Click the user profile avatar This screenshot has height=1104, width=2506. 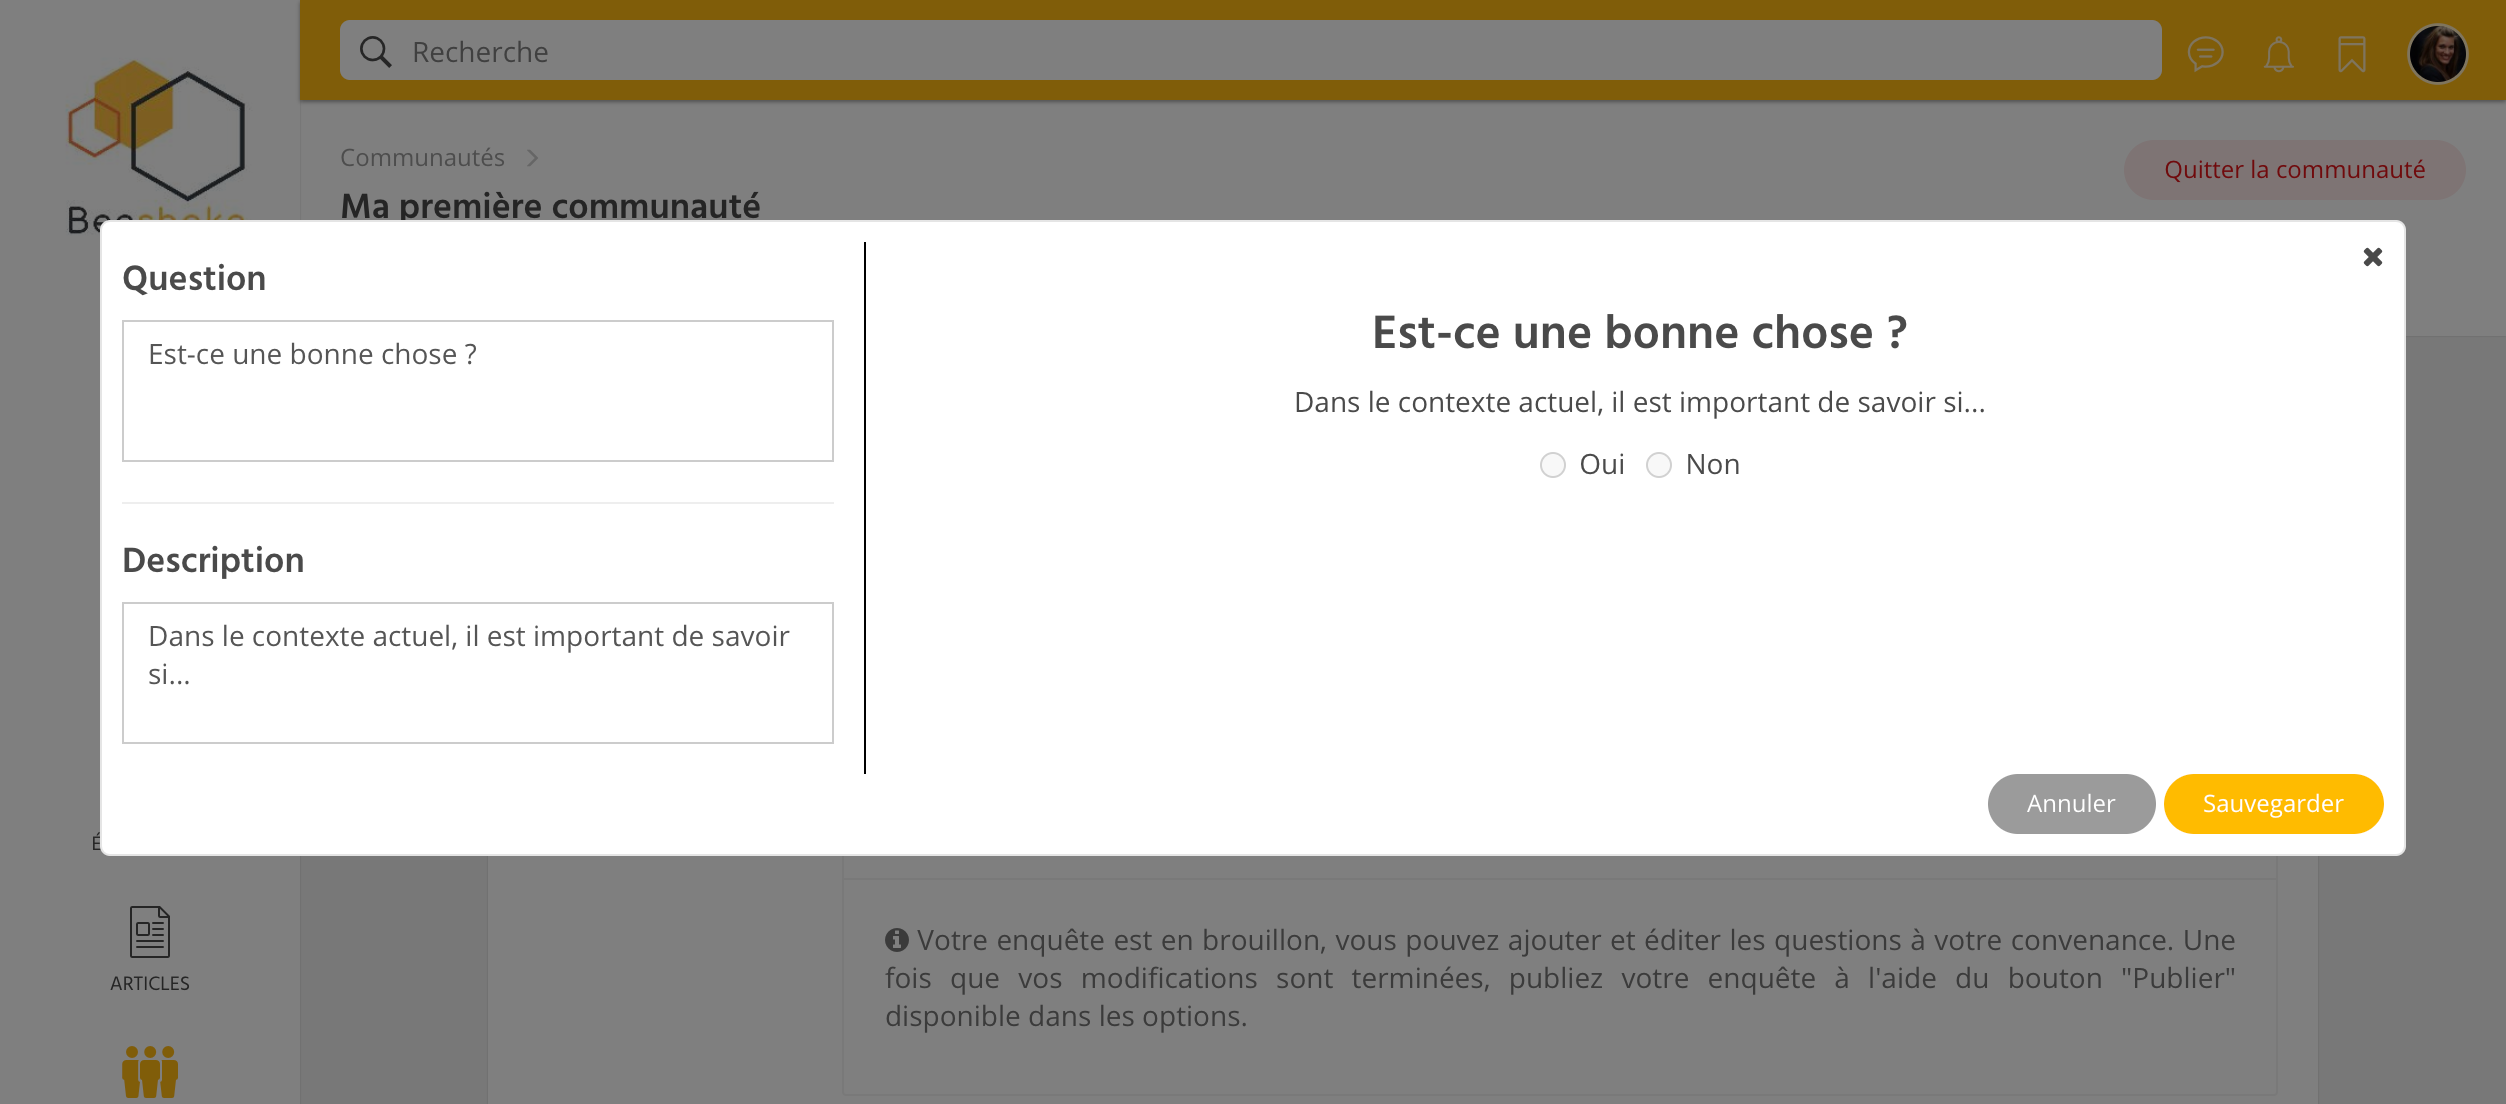[x=2437, y=53]
